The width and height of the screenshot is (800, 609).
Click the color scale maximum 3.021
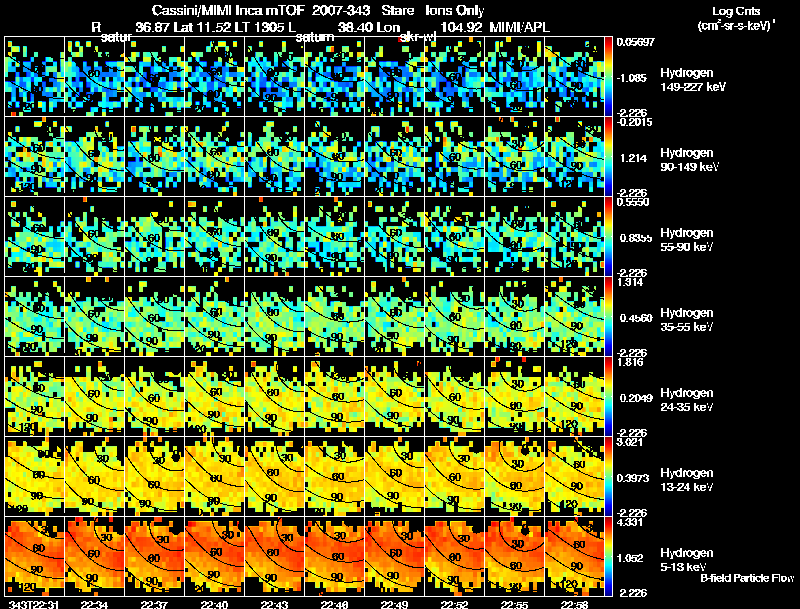pyautogui.click(x=630, y=443)
